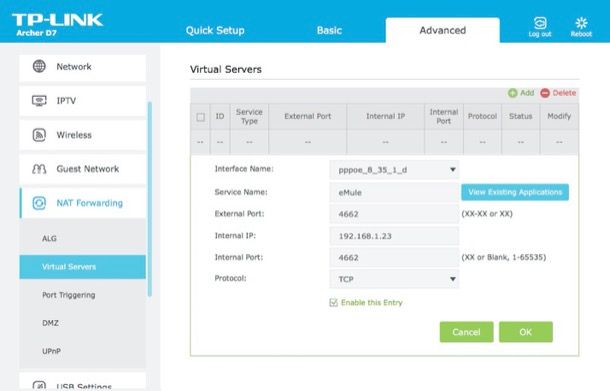Open the USB Settings menu label
The image size is (610, 391).
coord(84,386)
